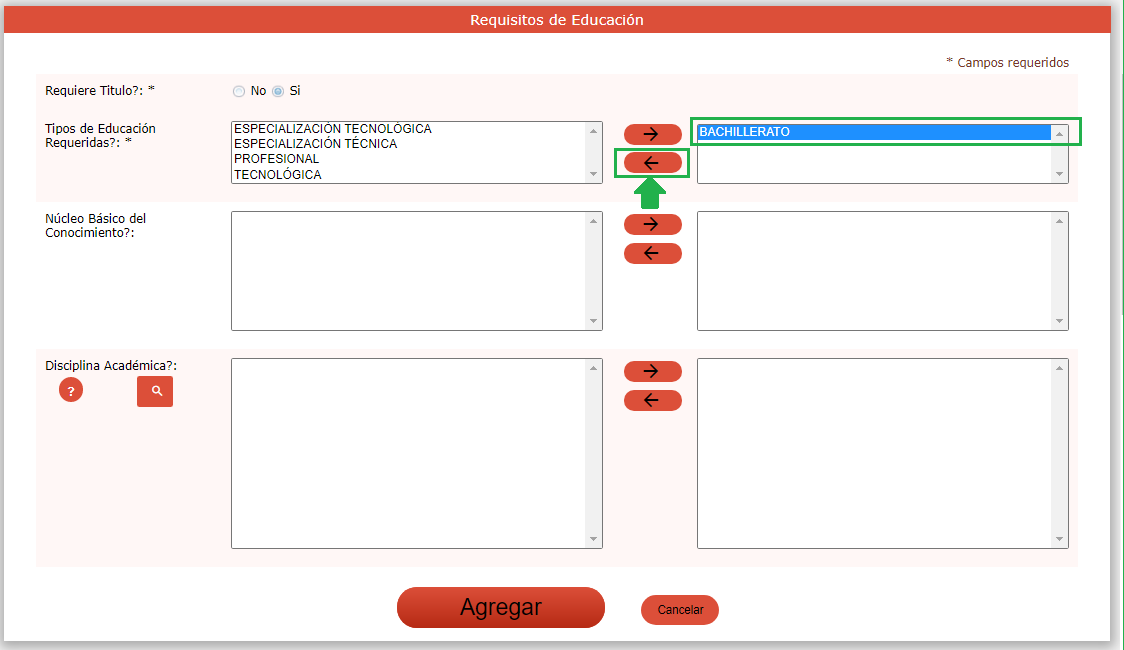The image size is (1124, 650).
Task: Choose TECNOLÓGICA from education types list
Action: [278, 175]
